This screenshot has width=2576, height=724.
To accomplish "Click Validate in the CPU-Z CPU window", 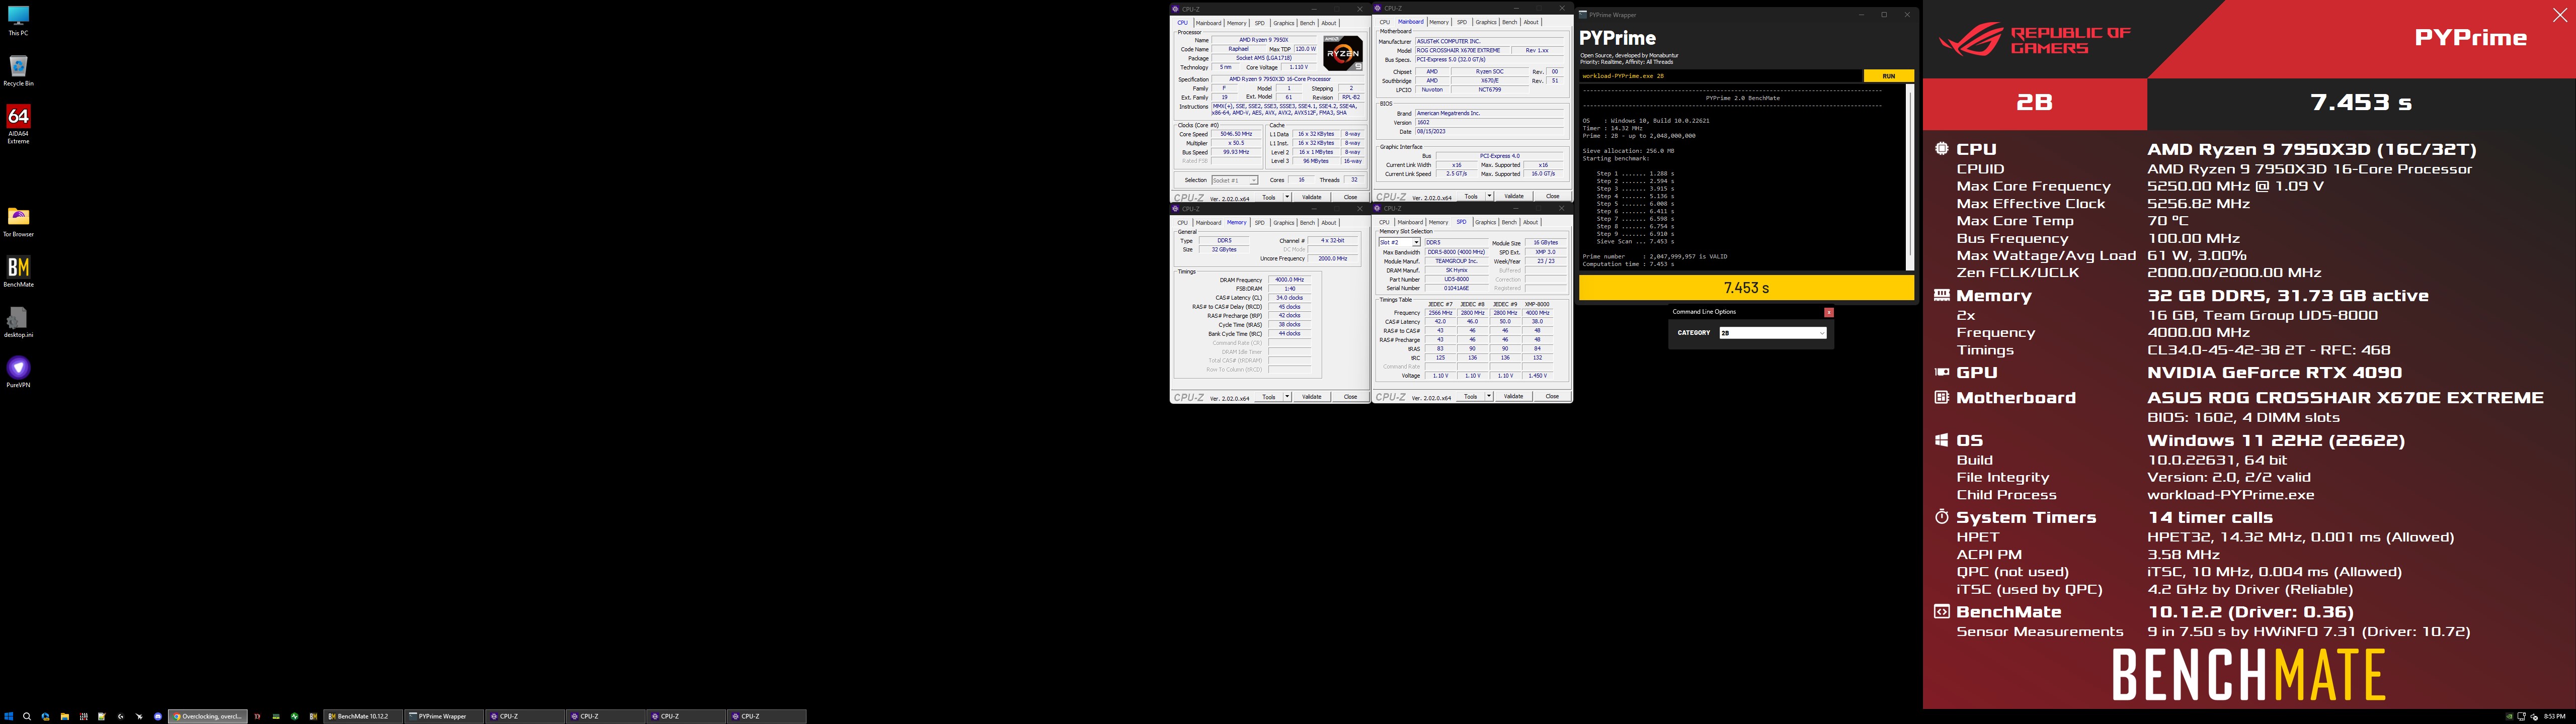I will 1312,197.
